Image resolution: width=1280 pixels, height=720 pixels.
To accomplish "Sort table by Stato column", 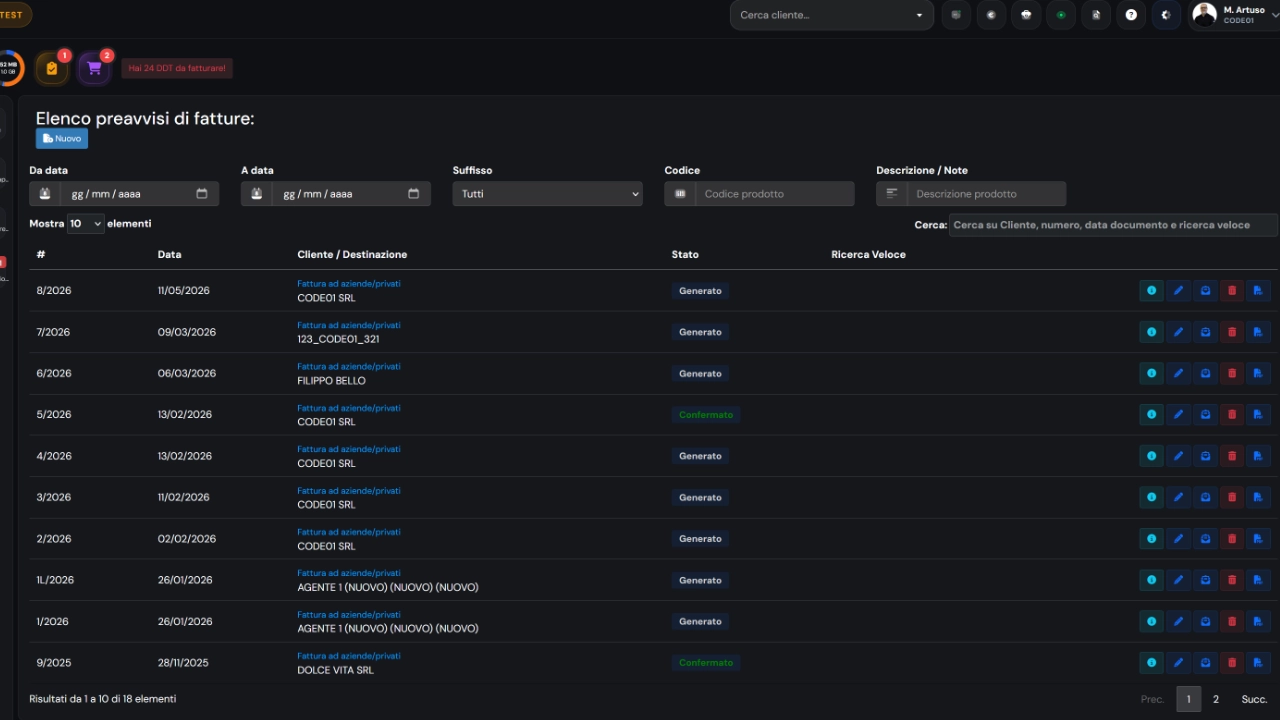I will 685,255.
